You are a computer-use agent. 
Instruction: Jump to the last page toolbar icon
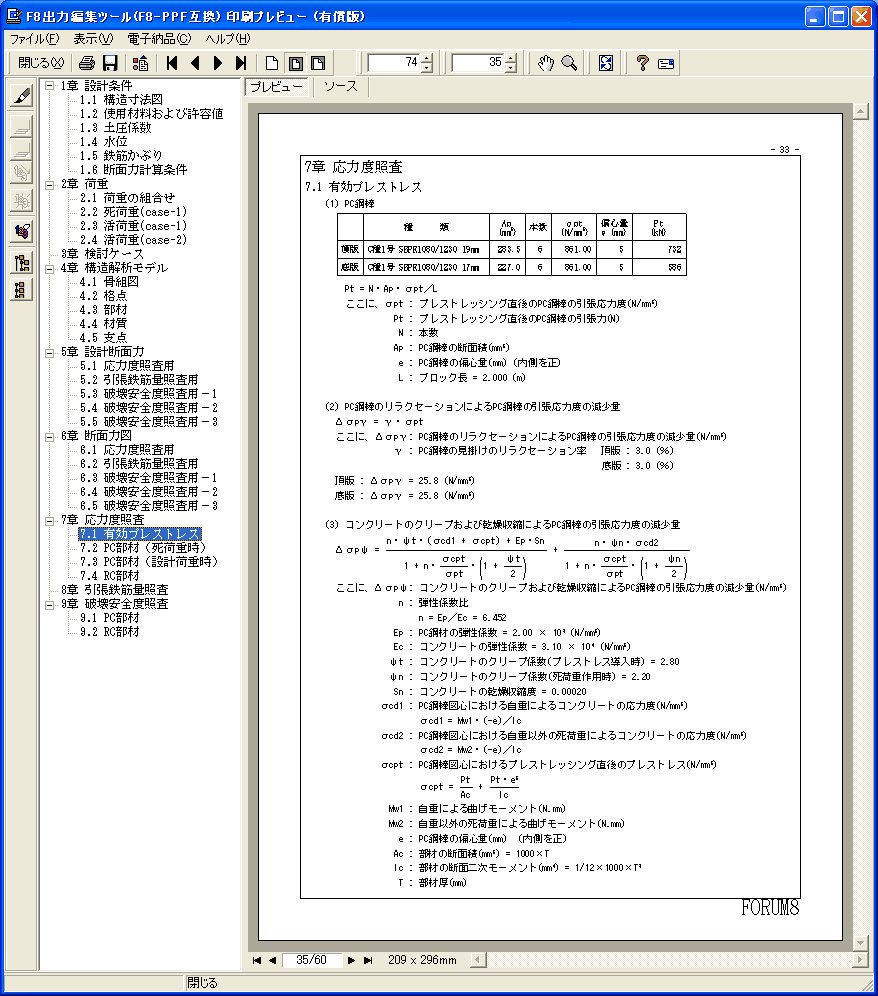pyautogui.click(x=241, y=63)
